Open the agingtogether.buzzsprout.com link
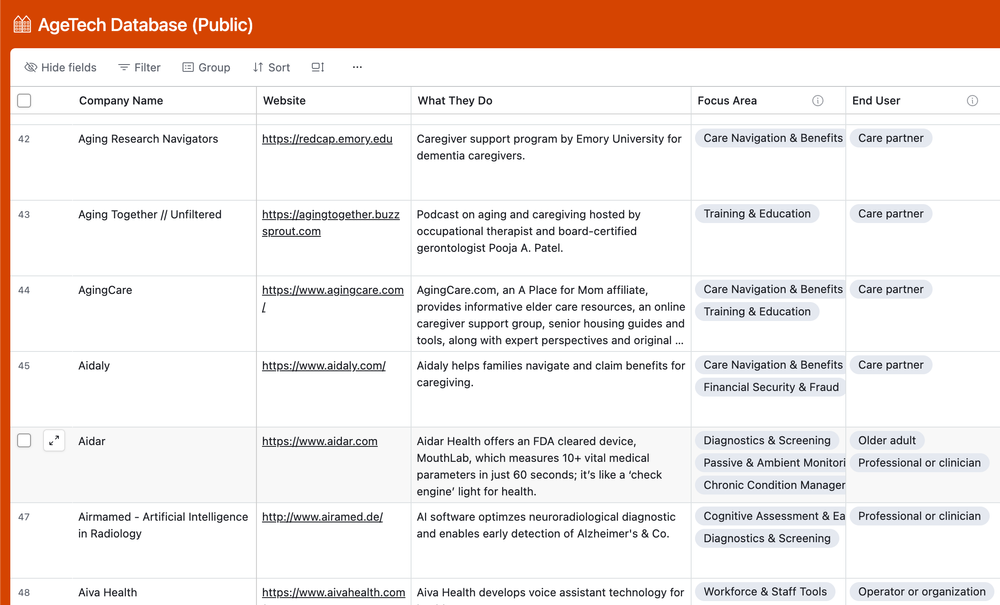This screenshot has width=1000, height=605. [330, 223]
